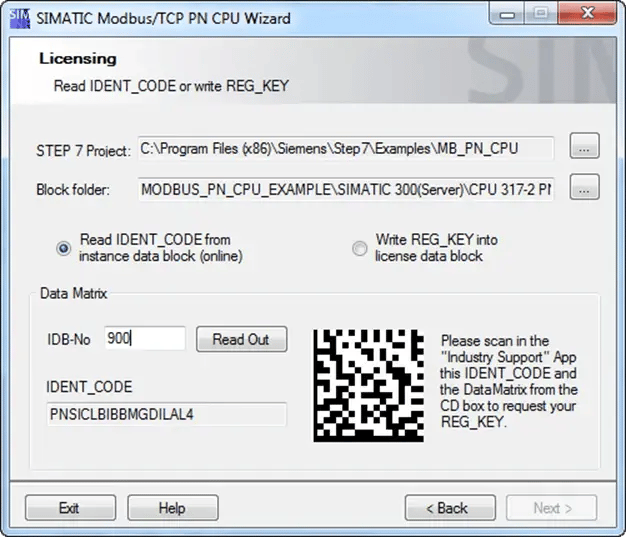Click the IDENT_CODE text field
This screenshot has width=626, height=537.
click(x=166, y=414)
